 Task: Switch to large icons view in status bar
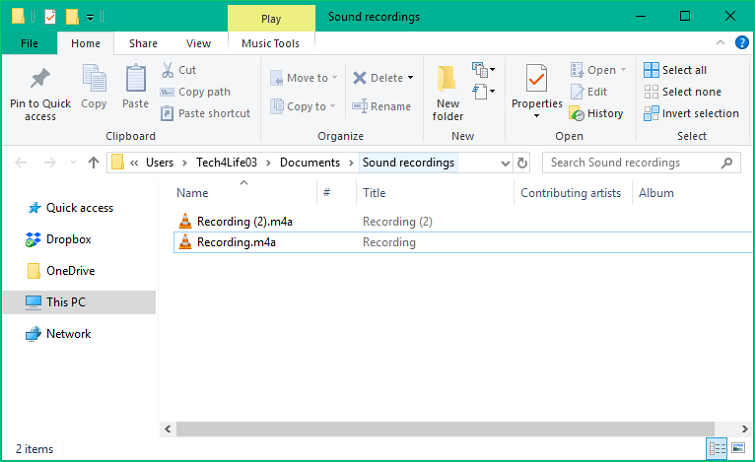click(738, 449)
